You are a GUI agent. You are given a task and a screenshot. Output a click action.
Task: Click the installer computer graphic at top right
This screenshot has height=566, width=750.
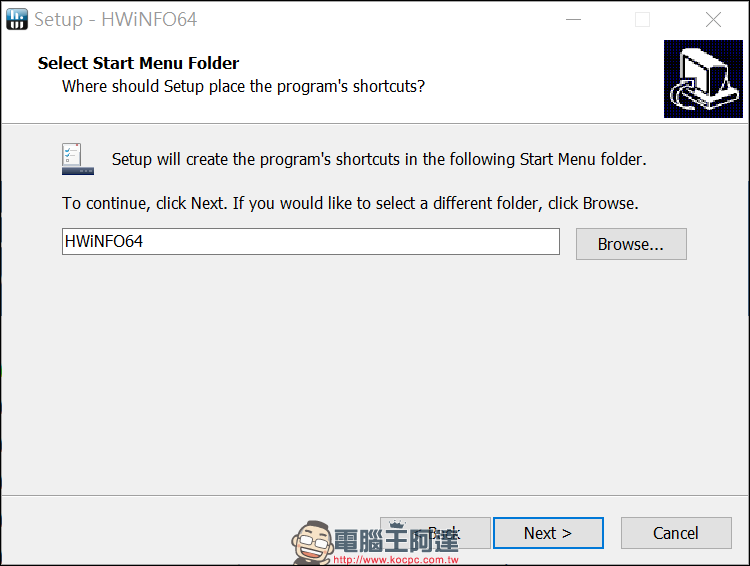click(x=703, y=79)
